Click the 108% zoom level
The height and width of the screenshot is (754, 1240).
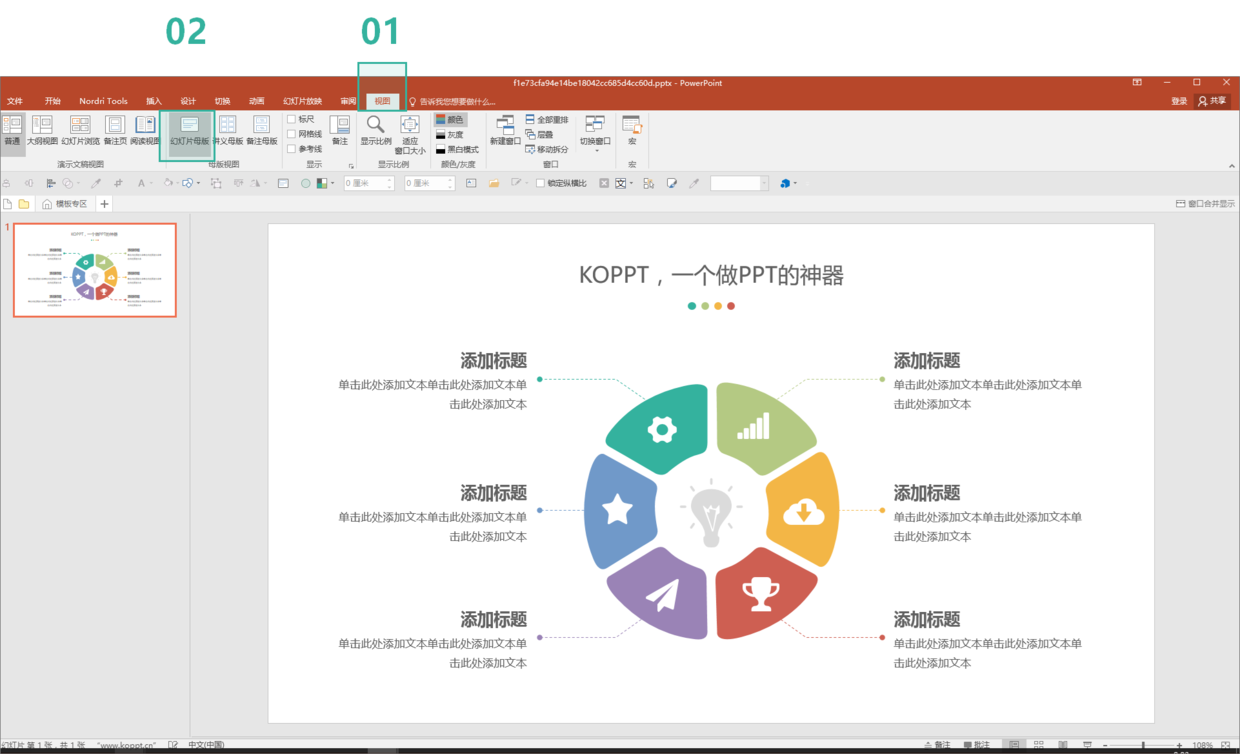[1203, 746]
